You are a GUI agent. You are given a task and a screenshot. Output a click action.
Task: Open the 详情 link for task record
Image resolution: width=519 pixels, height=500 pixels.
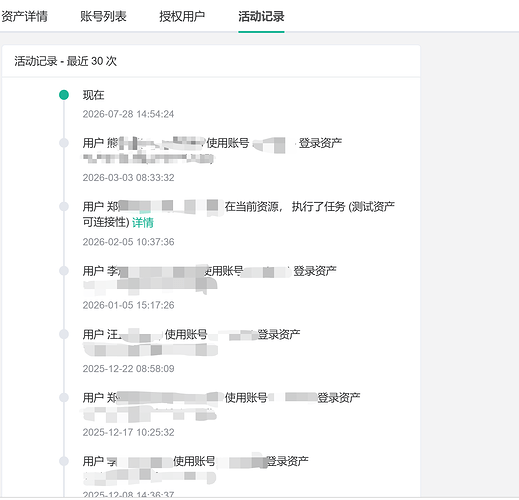point(143,222)
